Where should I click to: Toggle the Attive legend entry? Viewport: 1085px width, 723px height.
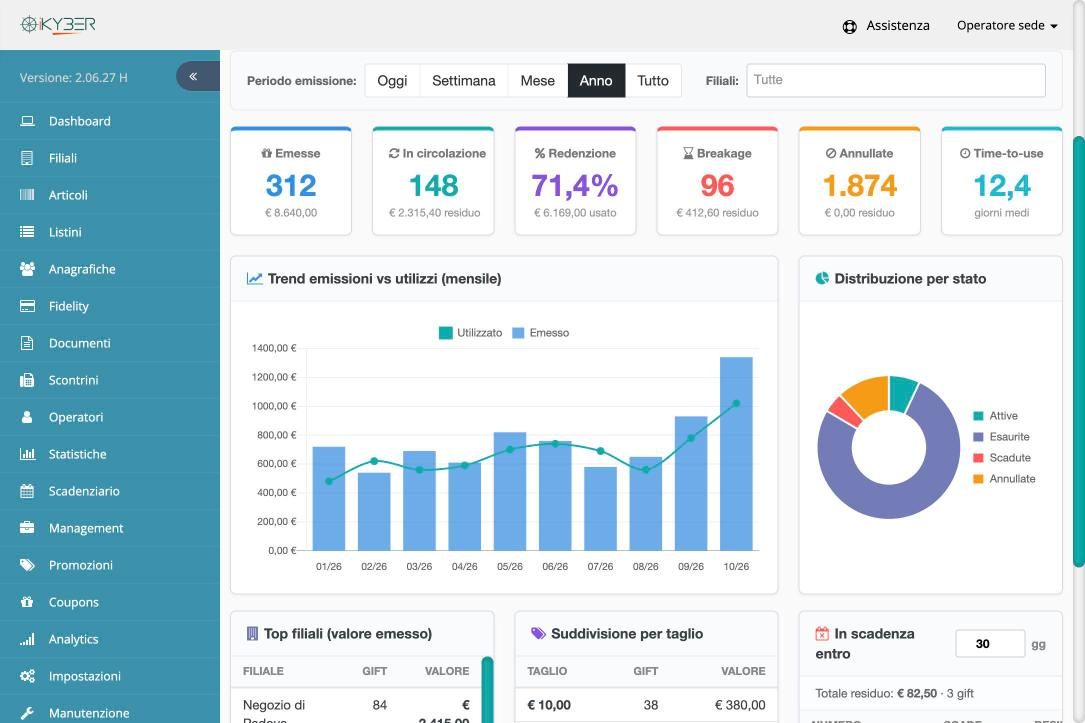(x=995, y=416)
